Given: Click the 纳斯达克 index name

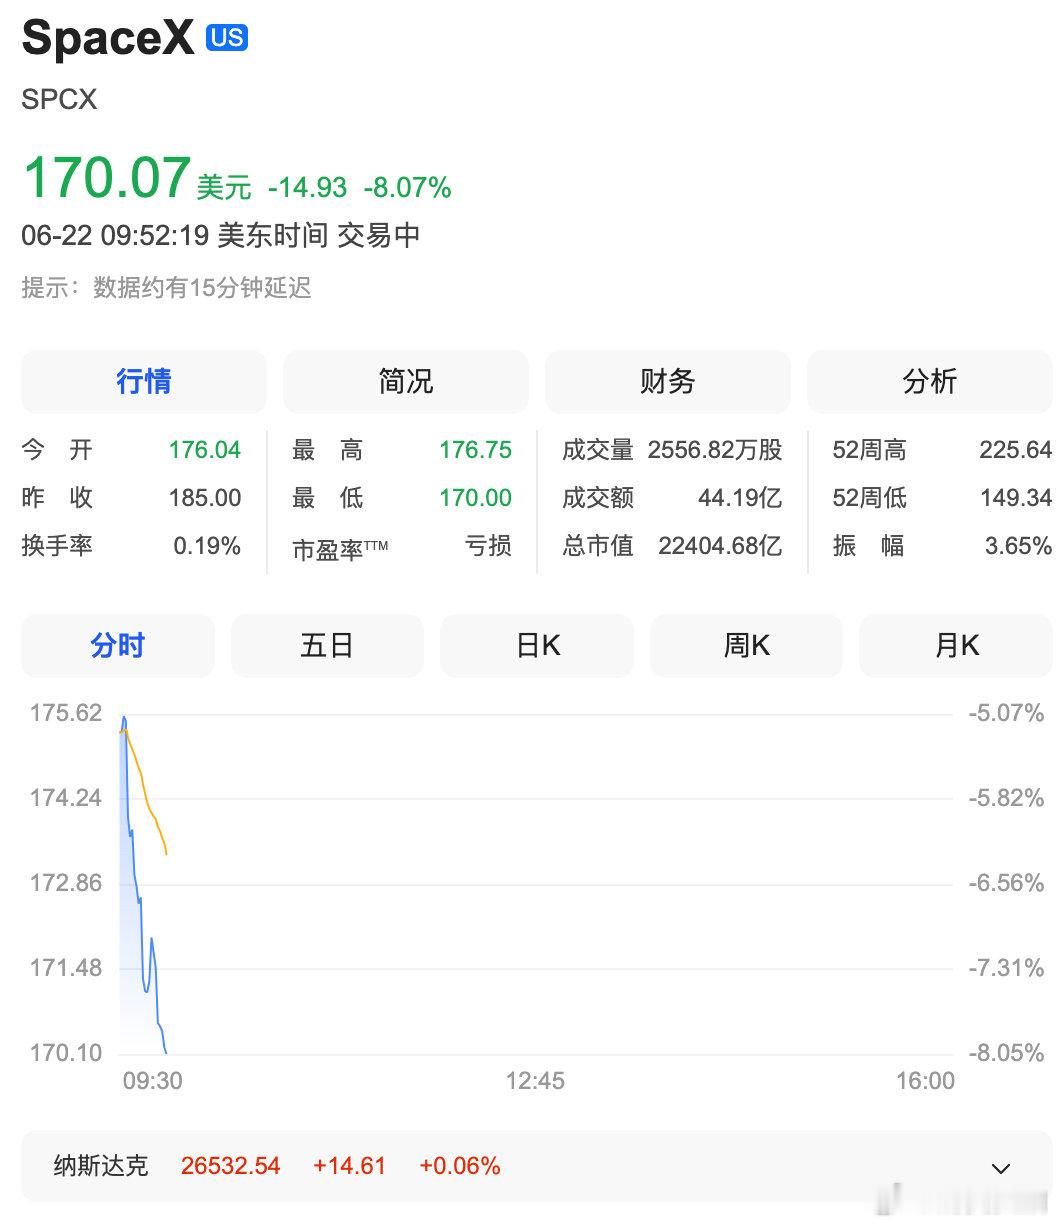Looking at the screenshot, I should coord(101,1166).
